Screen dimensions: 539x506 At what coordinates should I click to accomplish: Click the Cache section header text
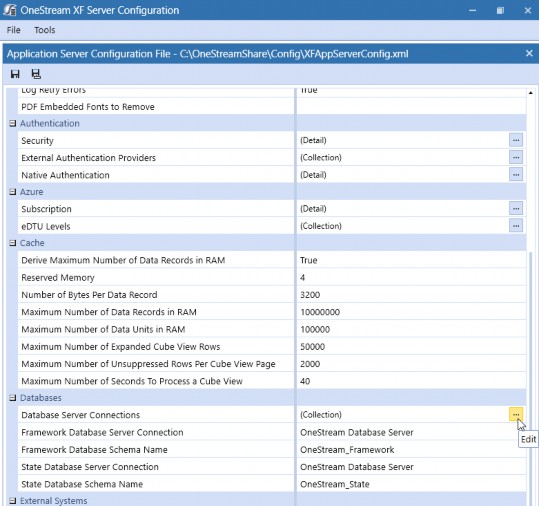[32, 243]
